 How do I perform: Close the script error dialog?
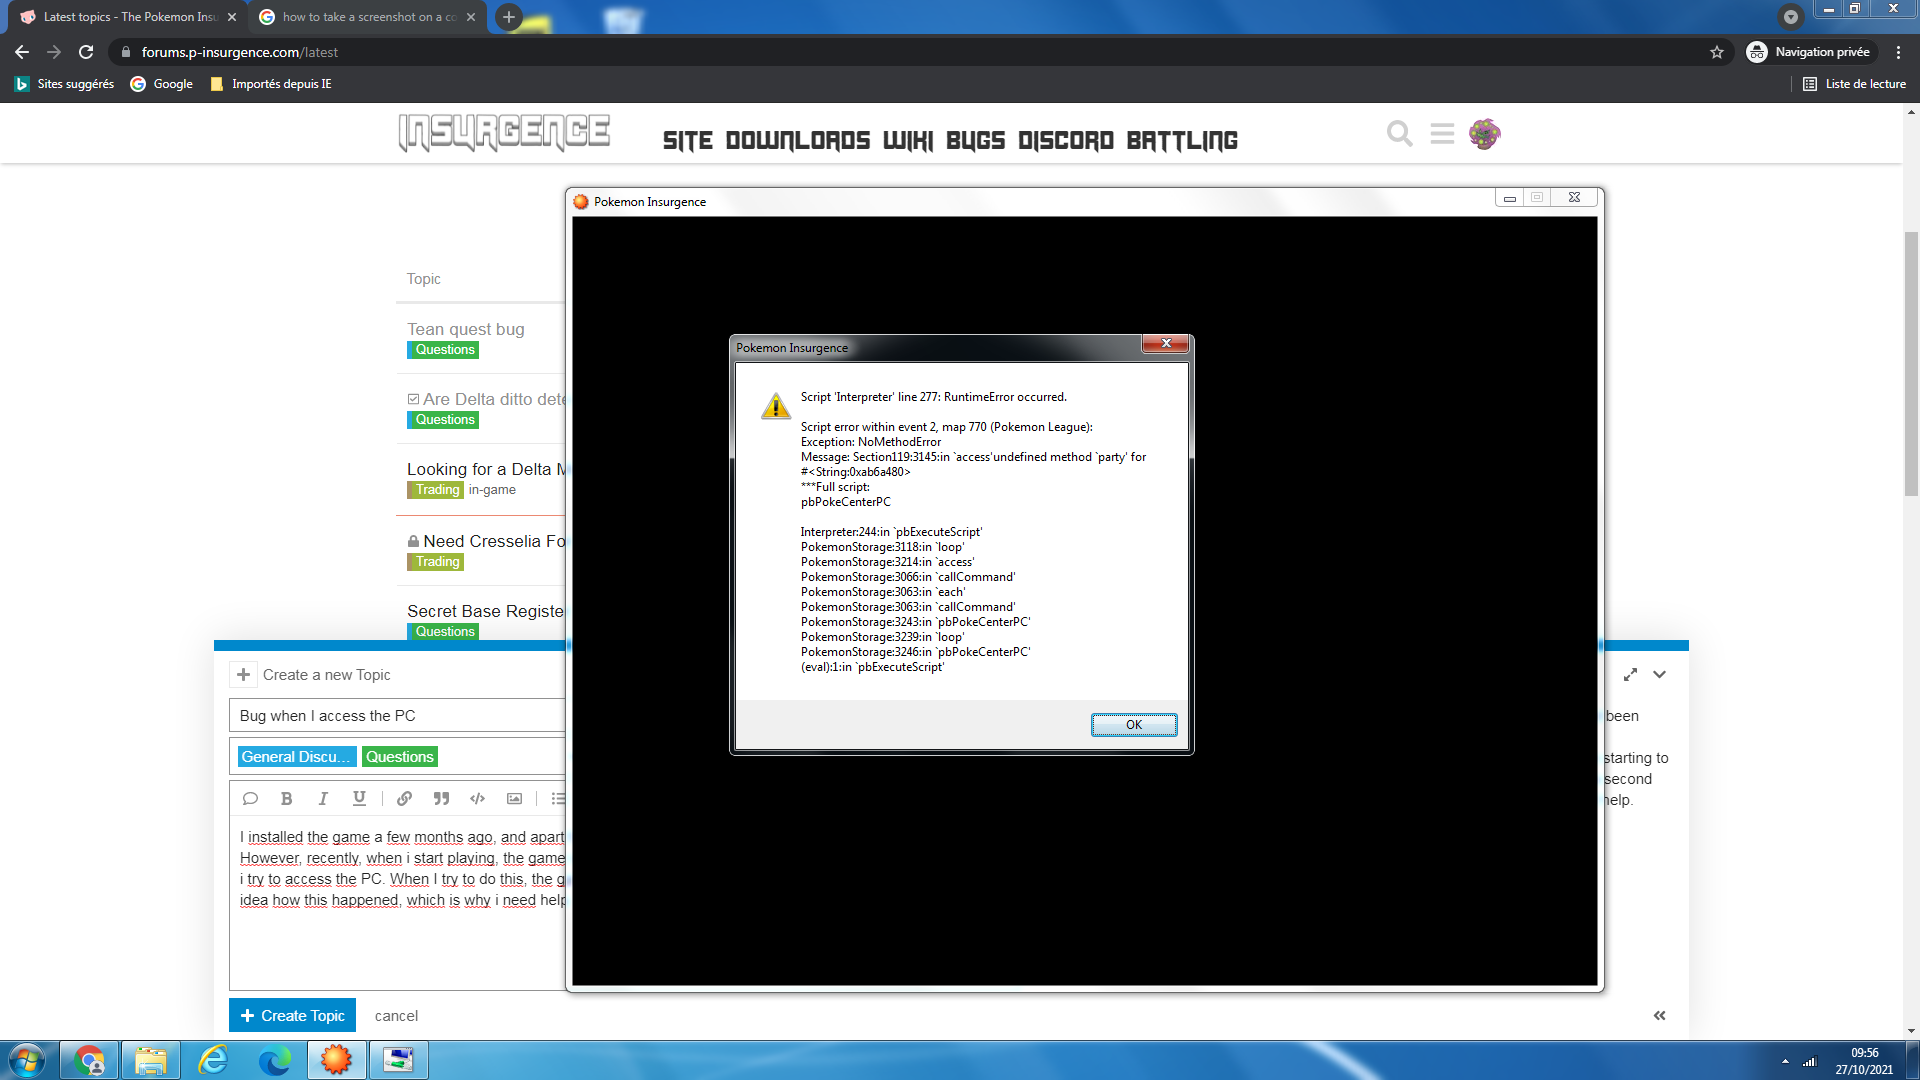pyautogui.click(x=1165, y=343)
